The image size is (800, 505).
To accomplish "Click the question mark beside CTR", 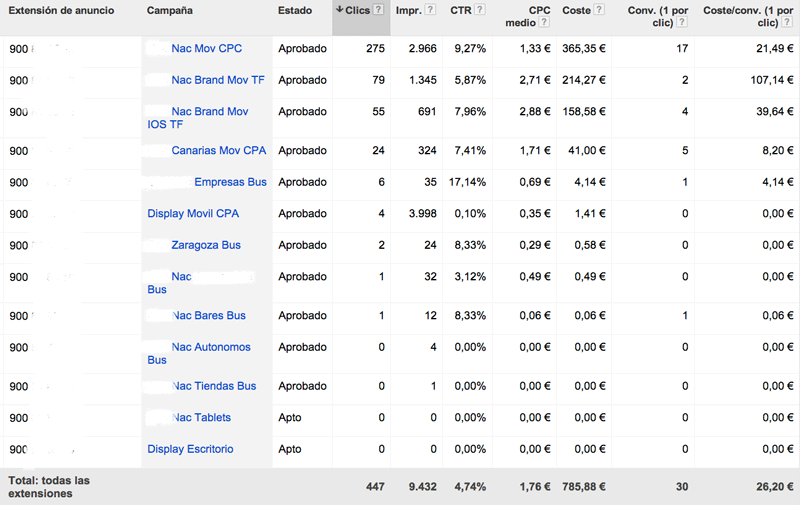I will pos(480,10).
